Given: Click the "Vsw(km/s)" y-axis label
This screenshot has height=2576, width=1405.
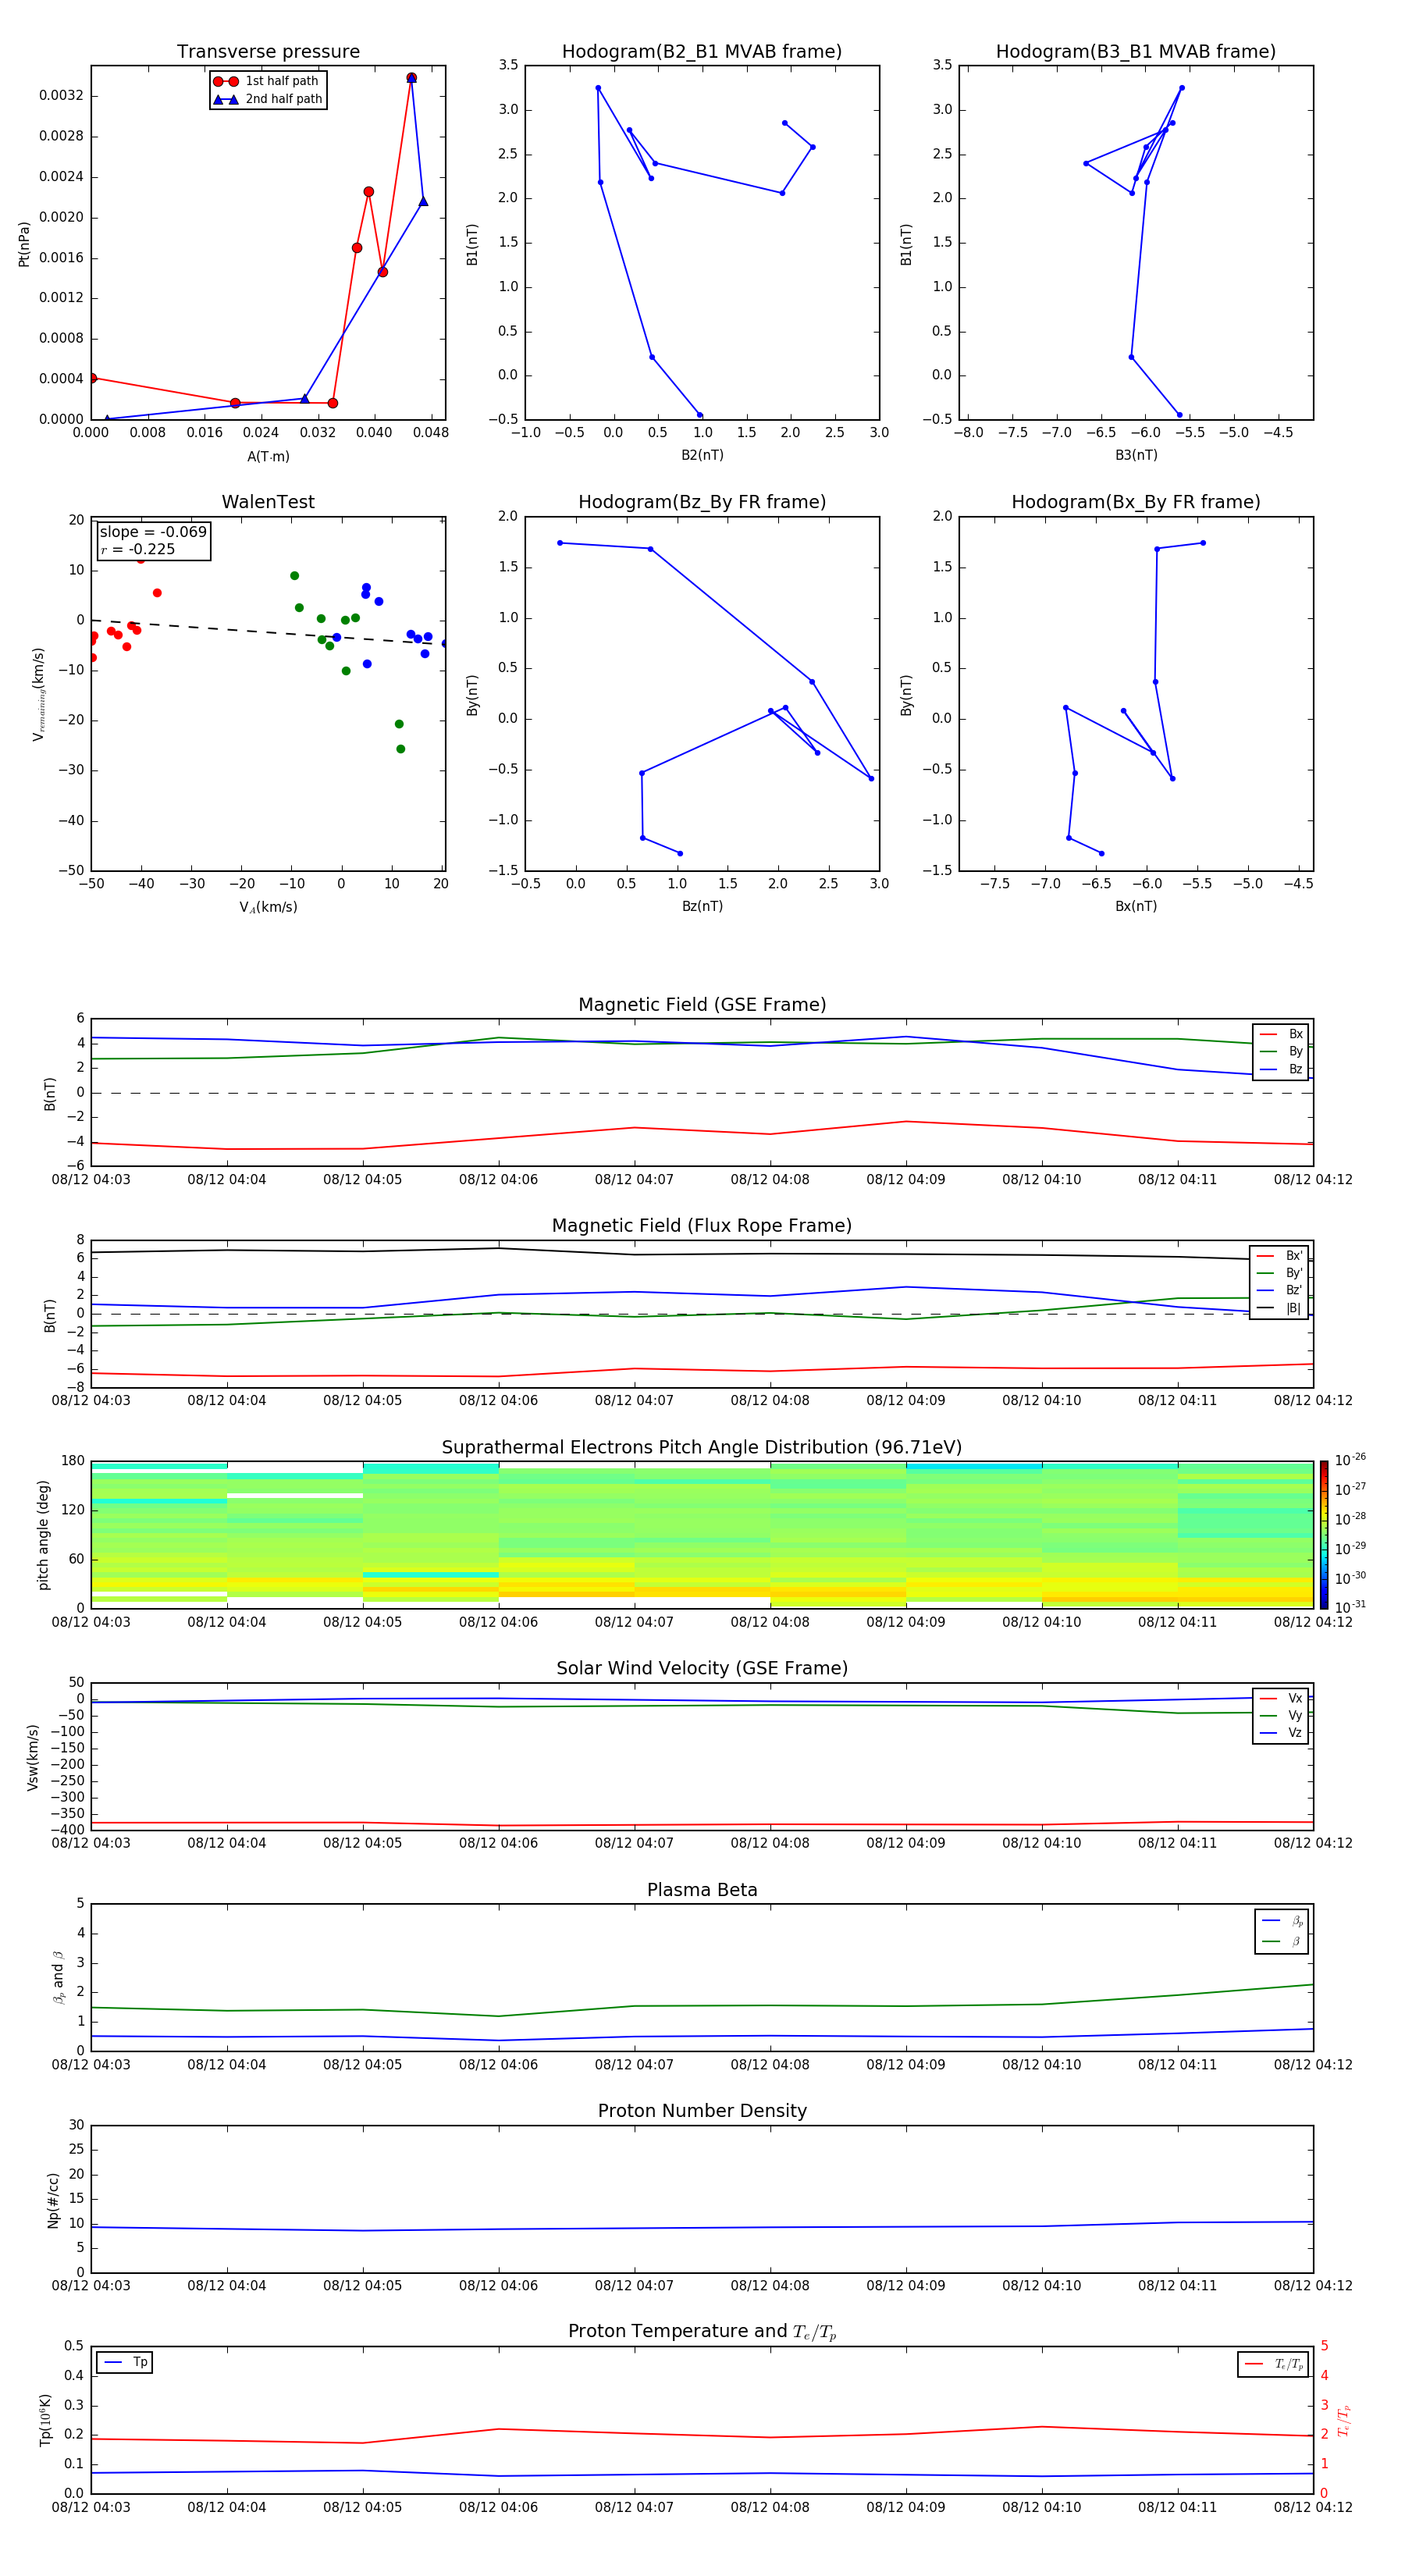Looking at the screenshot, I should click(33, 1757).
